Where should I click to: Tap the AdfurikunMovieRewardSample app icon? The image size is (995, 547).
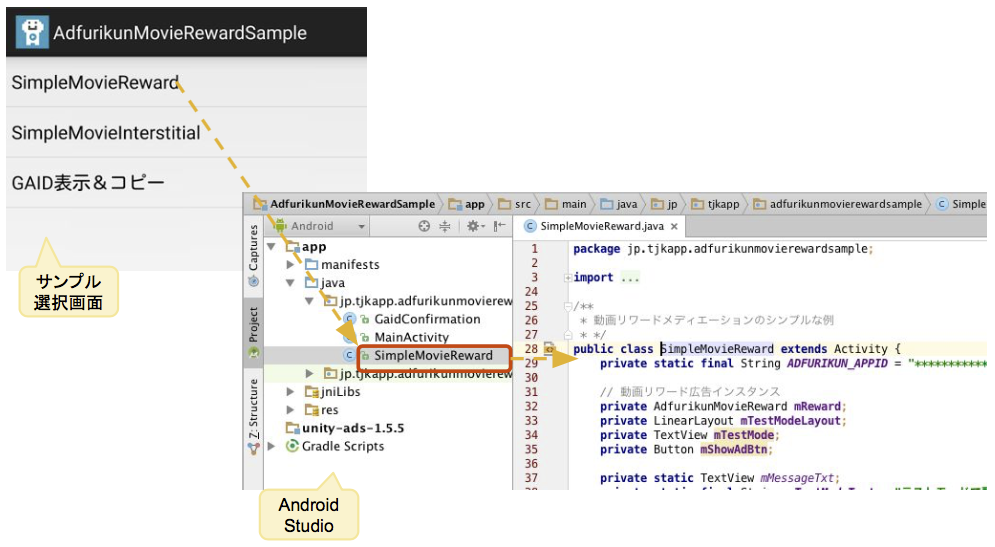pos(32,32)
